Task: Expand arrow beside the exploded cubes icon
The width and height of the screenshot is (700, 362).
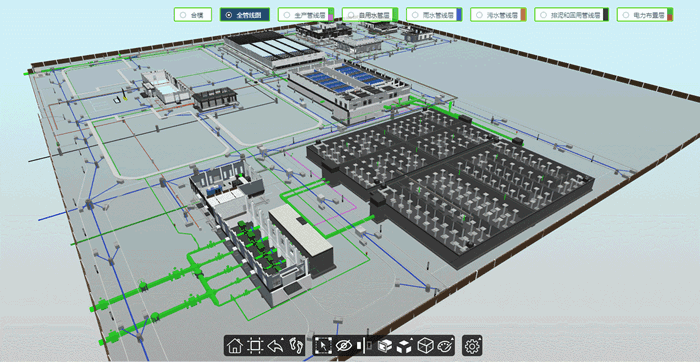Action: click(x=412, y=340)
